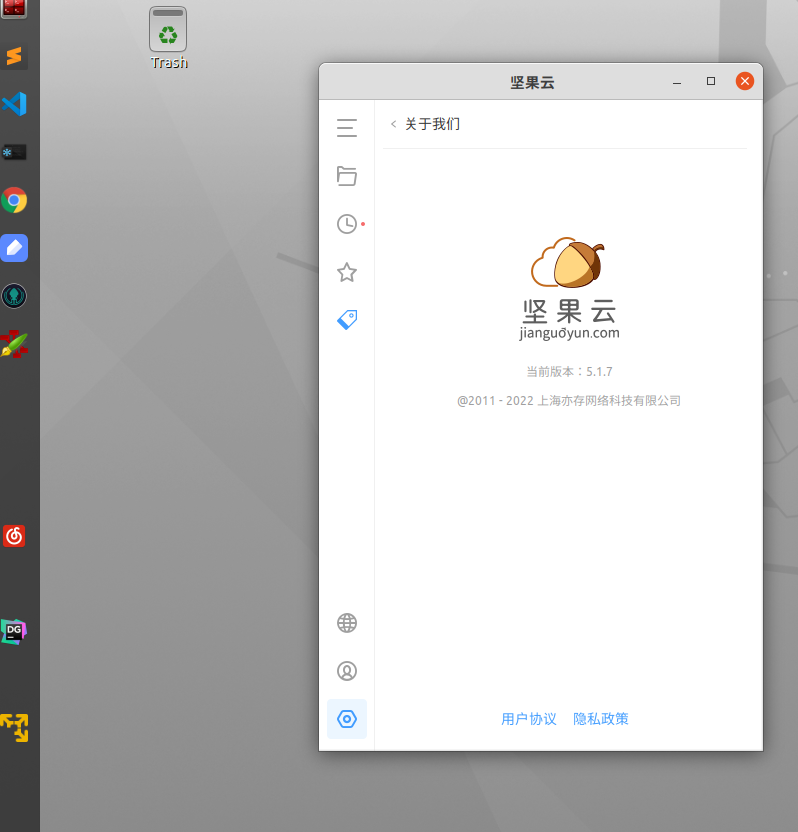Open the red app at dock top

tap(14, 8)
